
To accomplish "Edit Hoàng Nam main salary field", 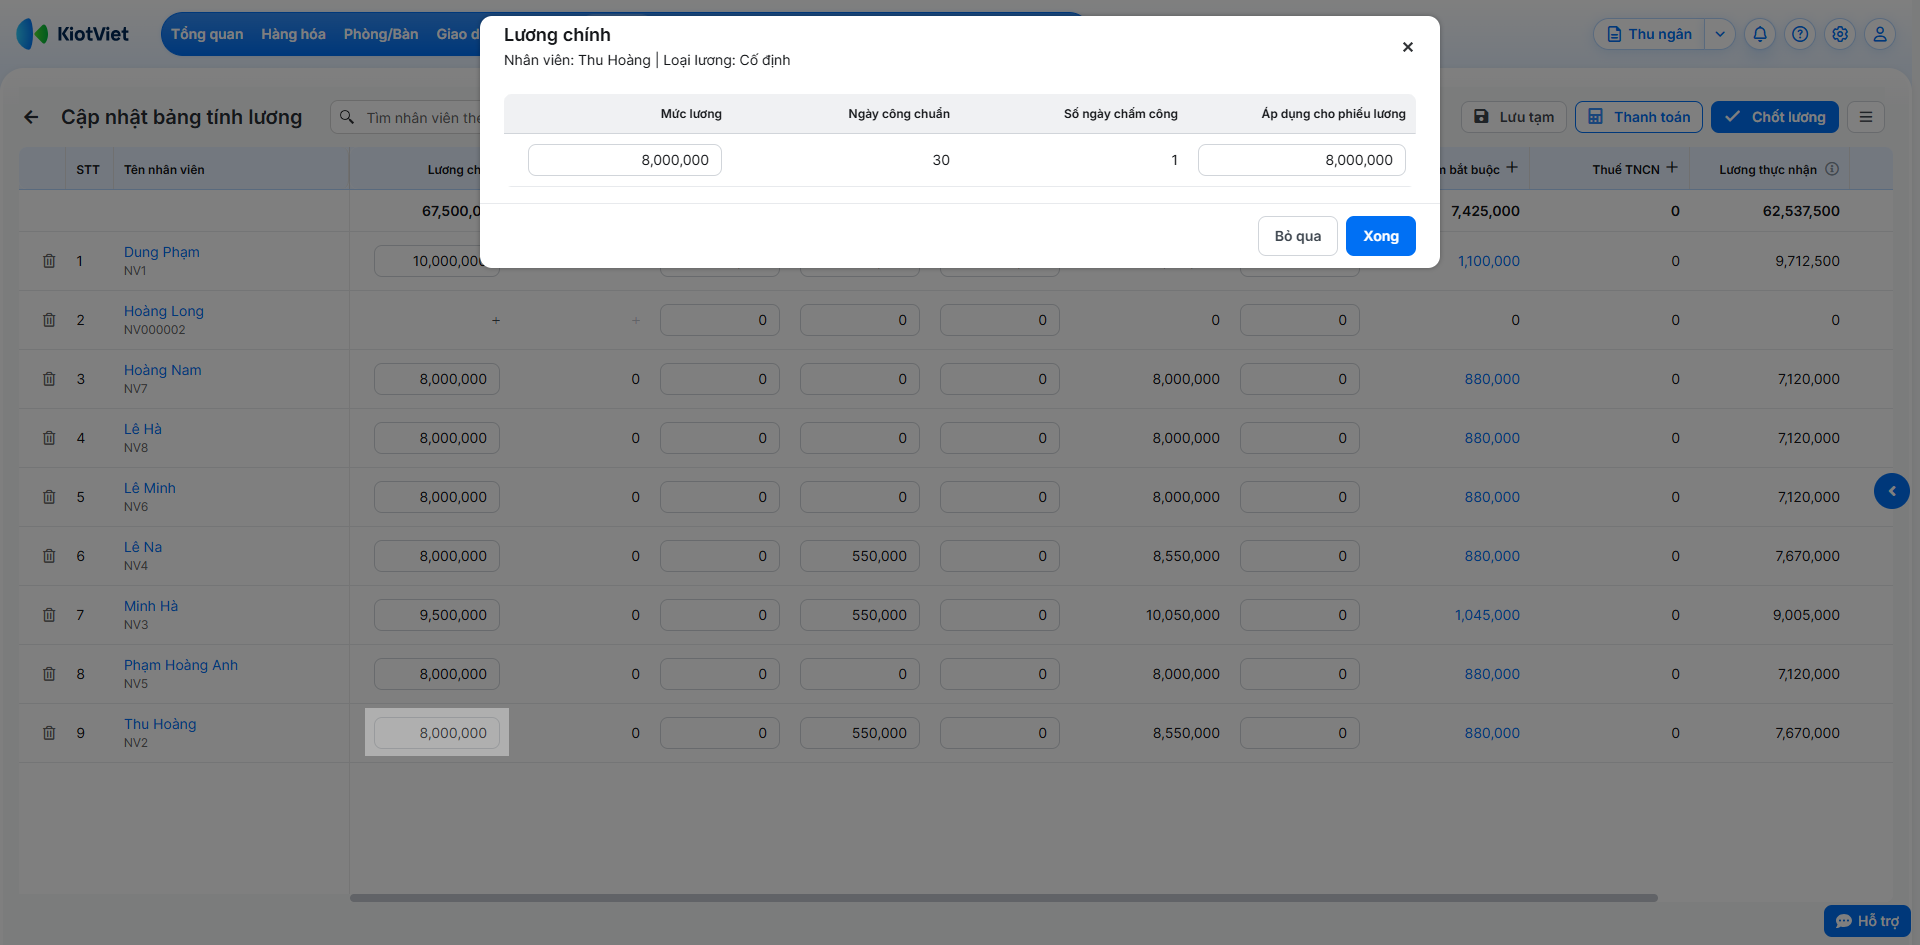I will (x=437, y=379).
